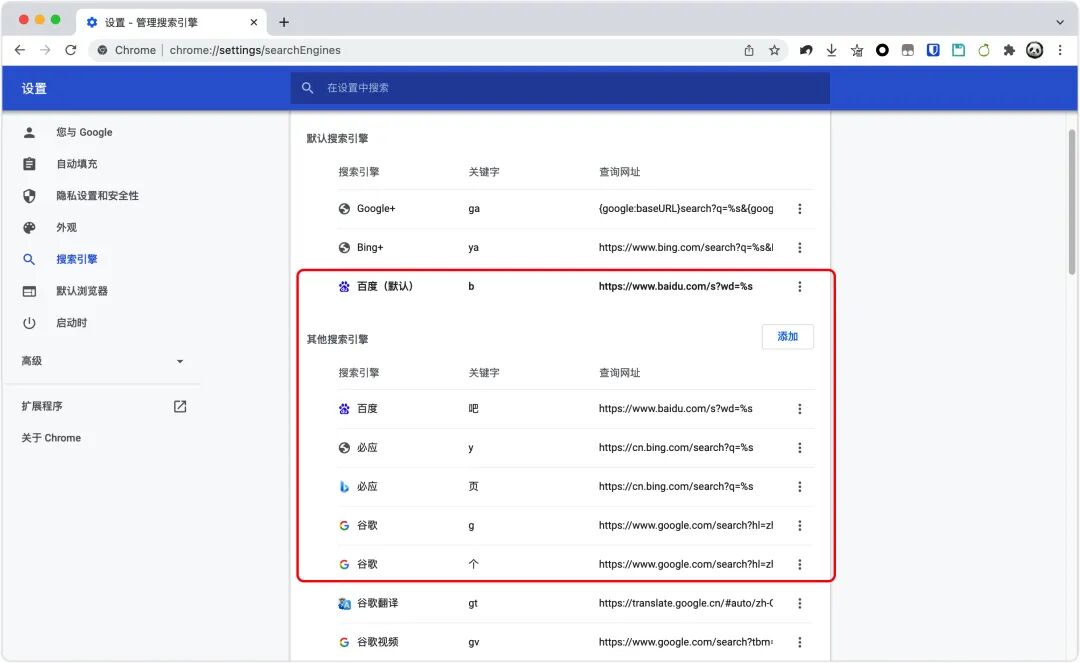Open Chrome's three-dot main menu
Viewport: 1080px width, 663px height.
click(x=1060, y=50)
